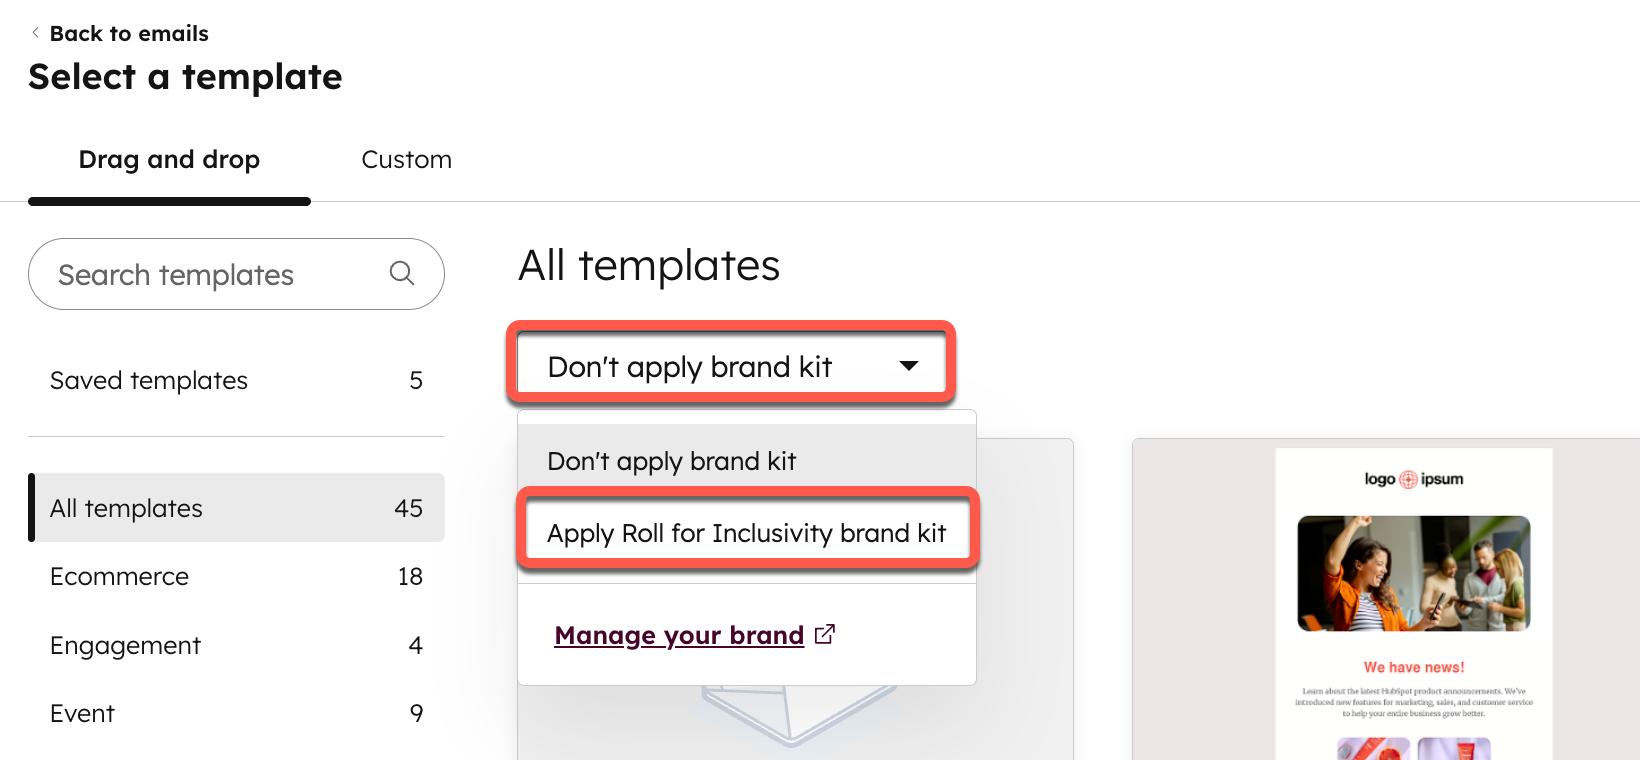Choose Apply Roll for Inclusivity brand kit
Screen dimensions: 1640x760
(x=746, y=533)
